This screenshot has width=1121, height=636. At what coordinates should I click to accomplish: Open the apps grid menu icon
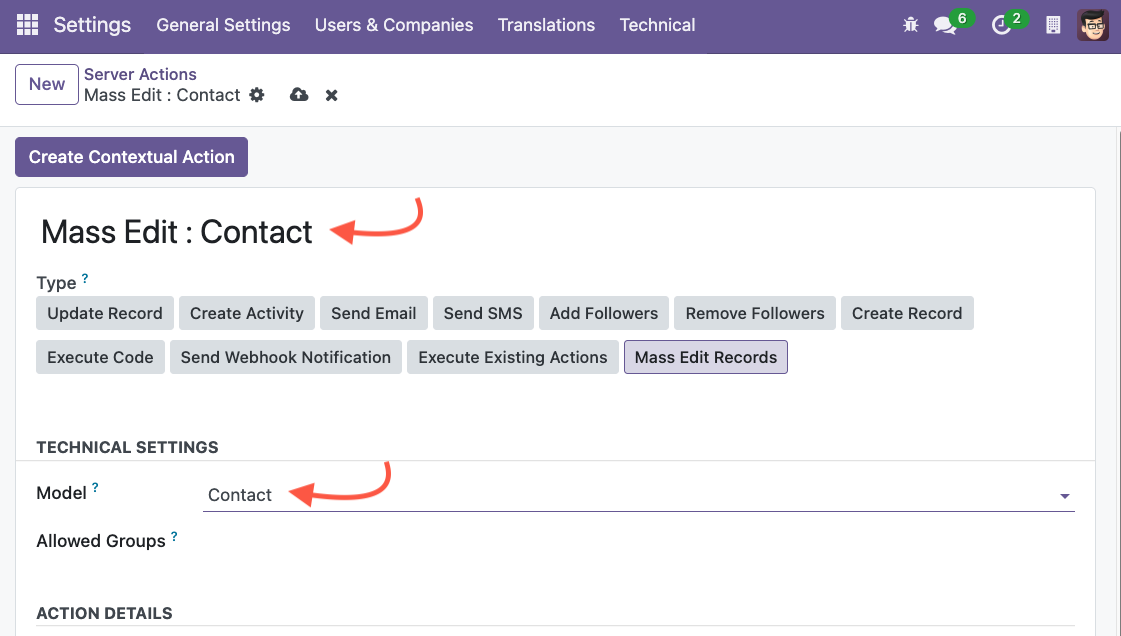[27, 25]
